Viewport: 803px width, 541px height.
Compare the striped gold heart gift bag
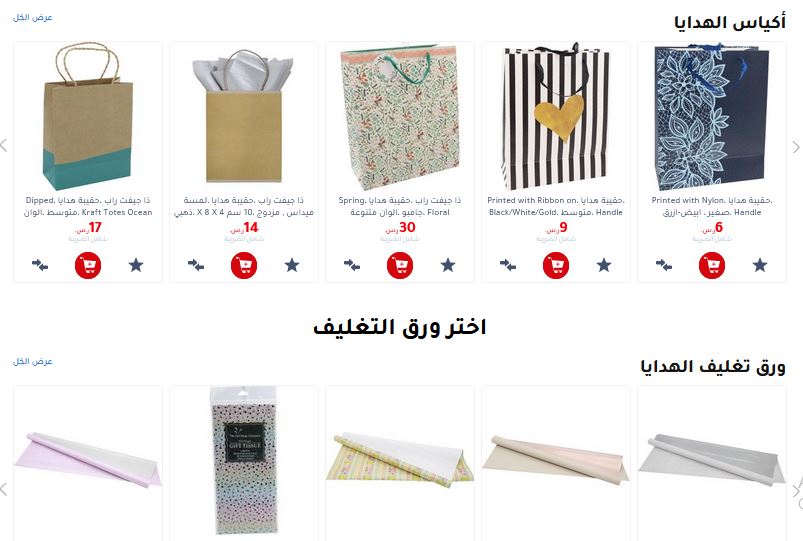click(x=508, y=265)
